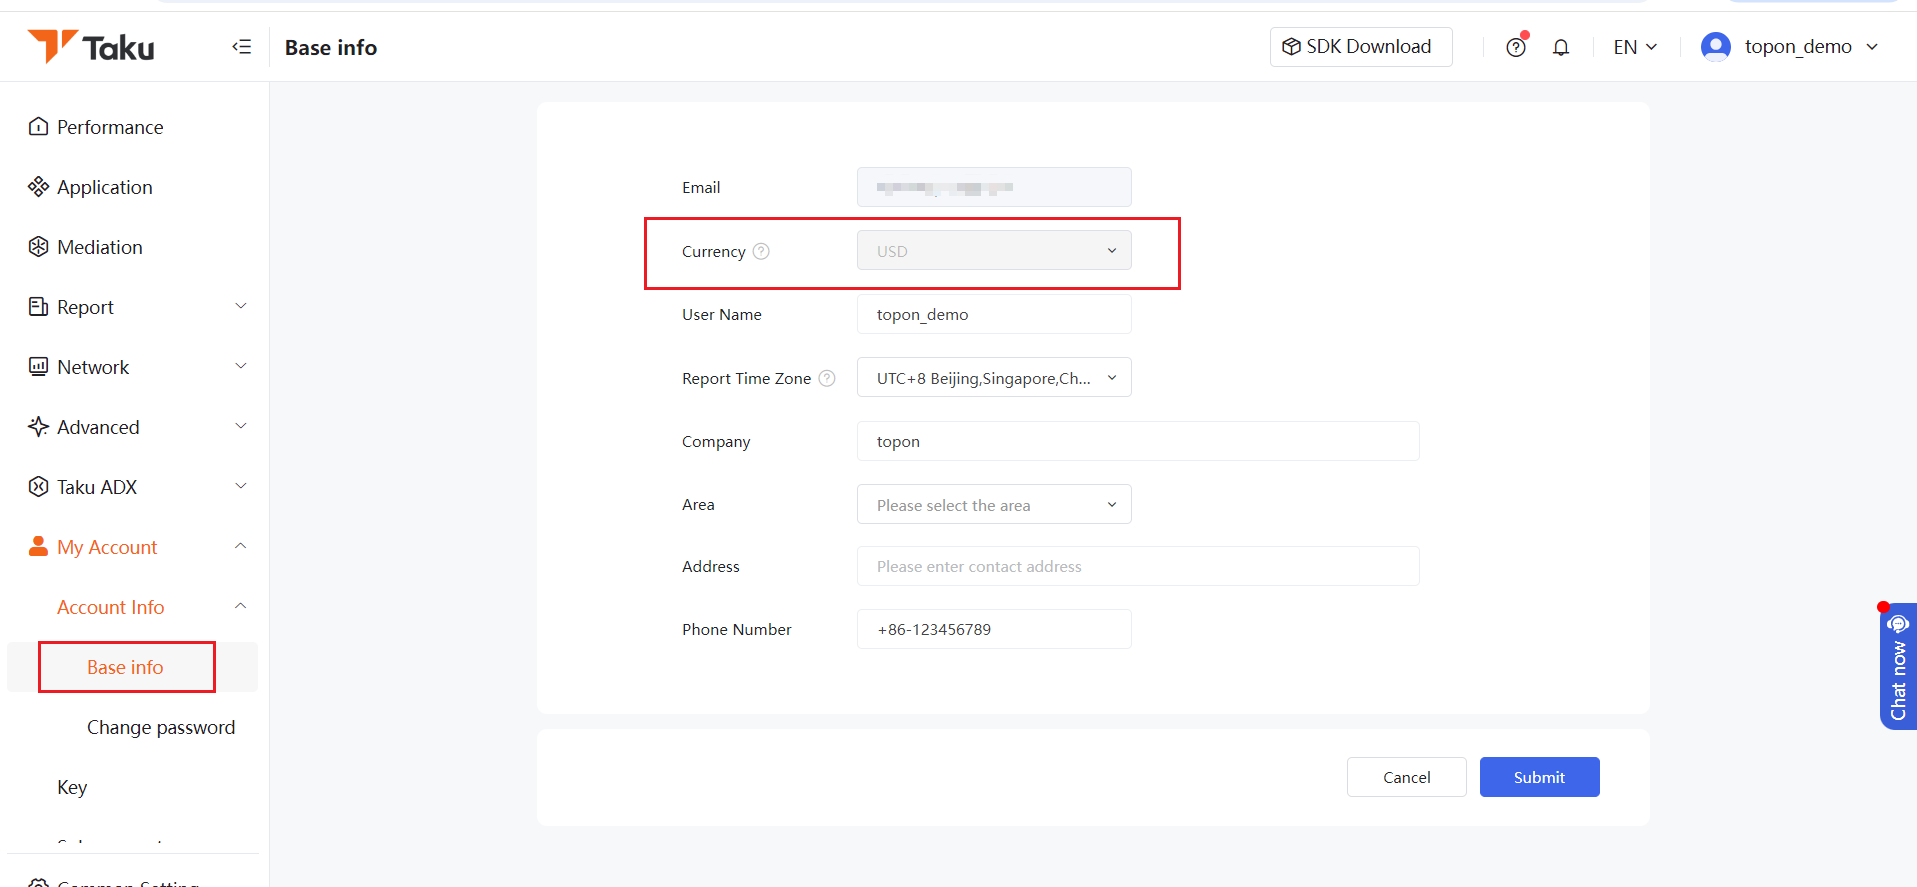Open the notifications bell

click(1561, 47)
